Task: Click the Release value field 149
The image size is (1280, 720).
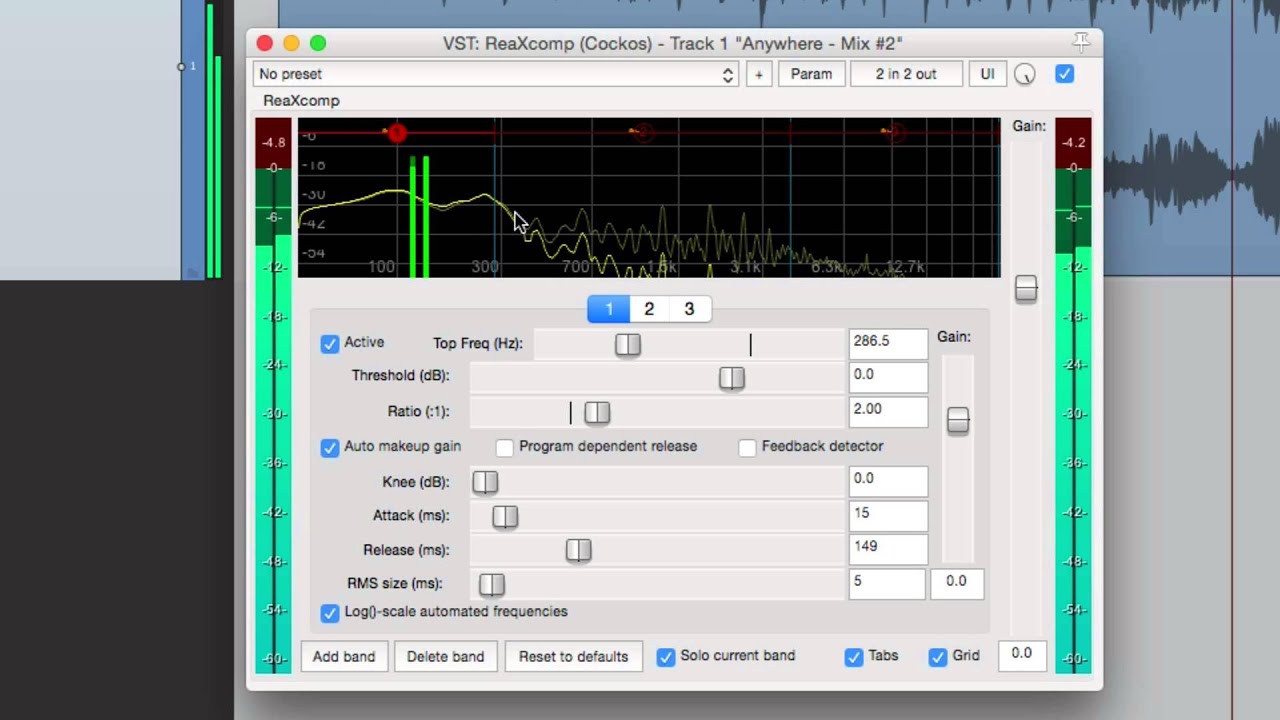Action: coord(888,548)
